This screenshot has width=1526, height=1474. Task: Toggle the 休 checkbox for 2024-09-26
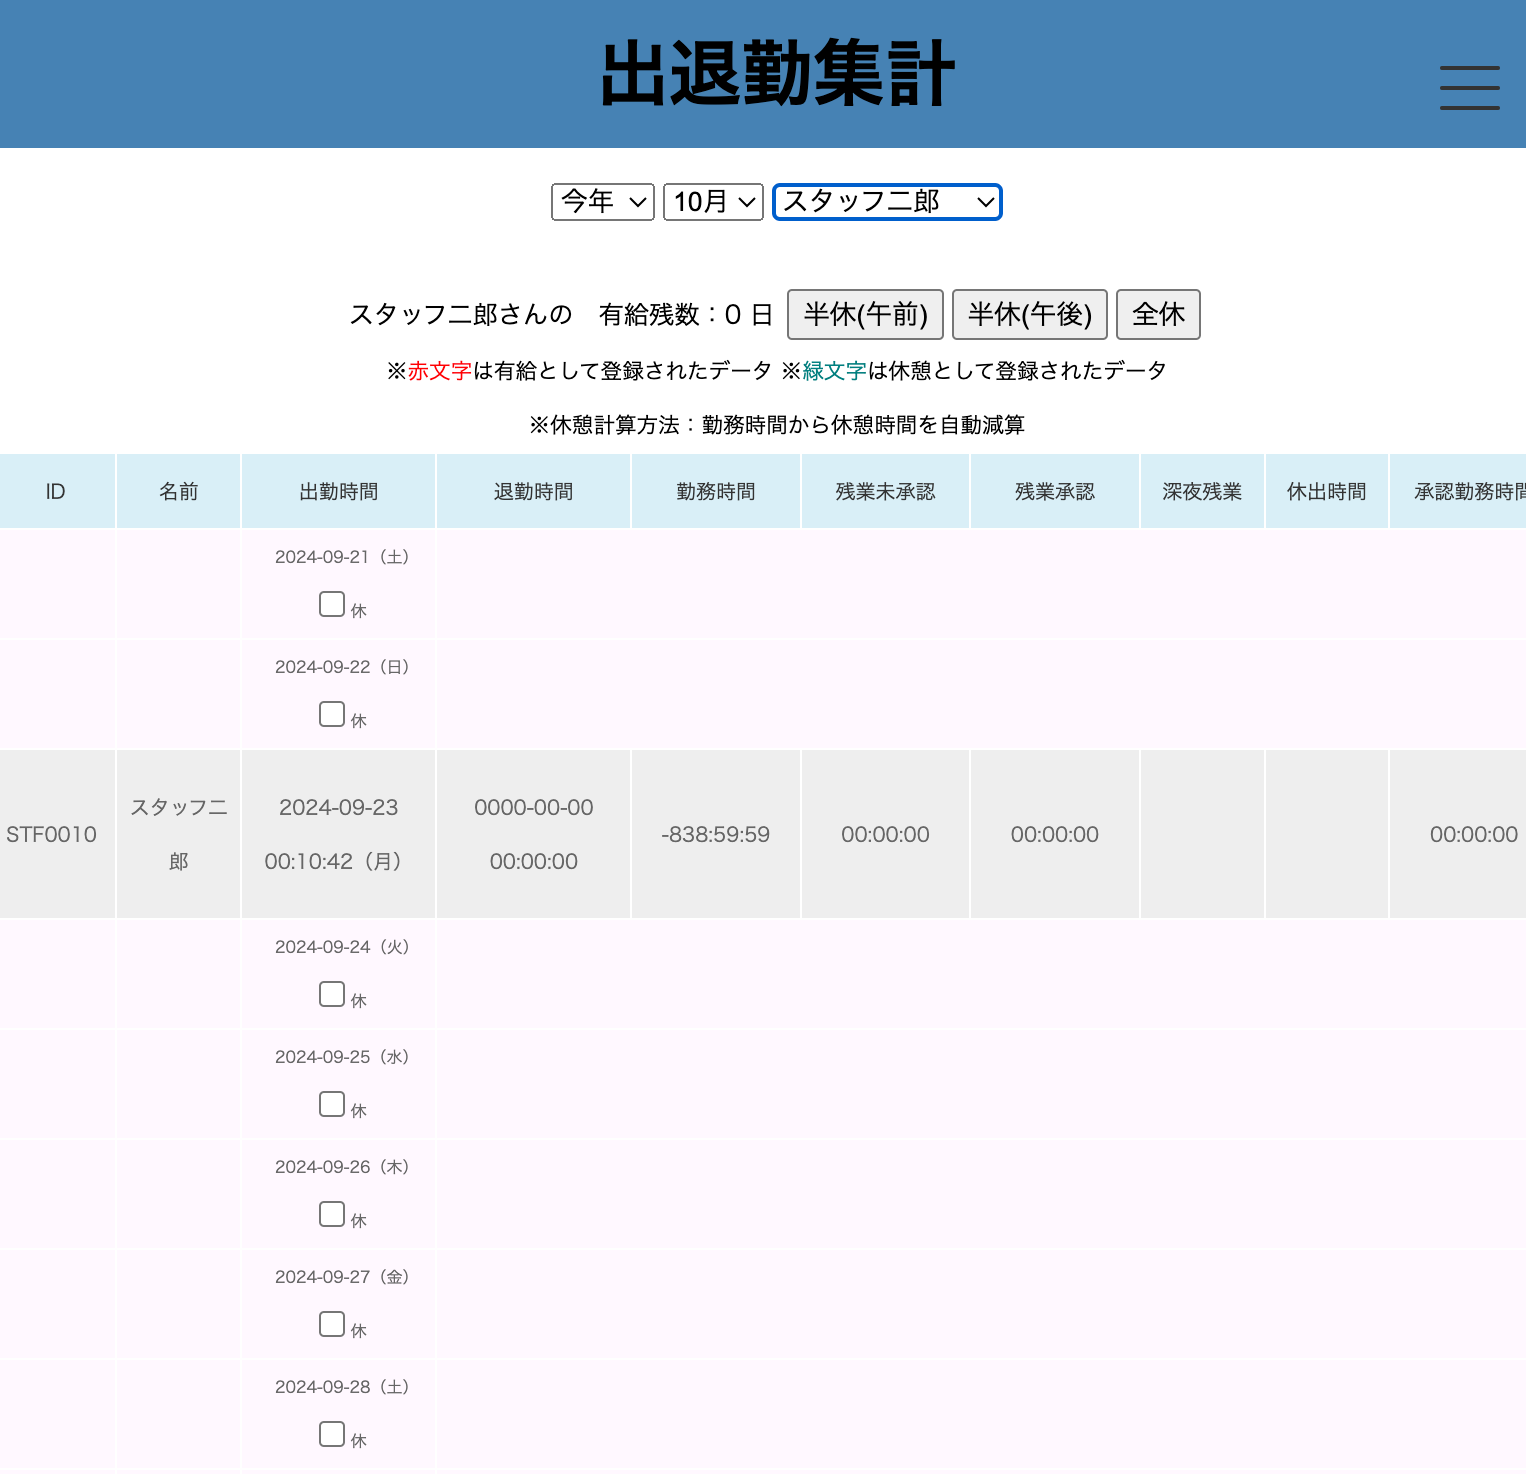(332, 1214)
